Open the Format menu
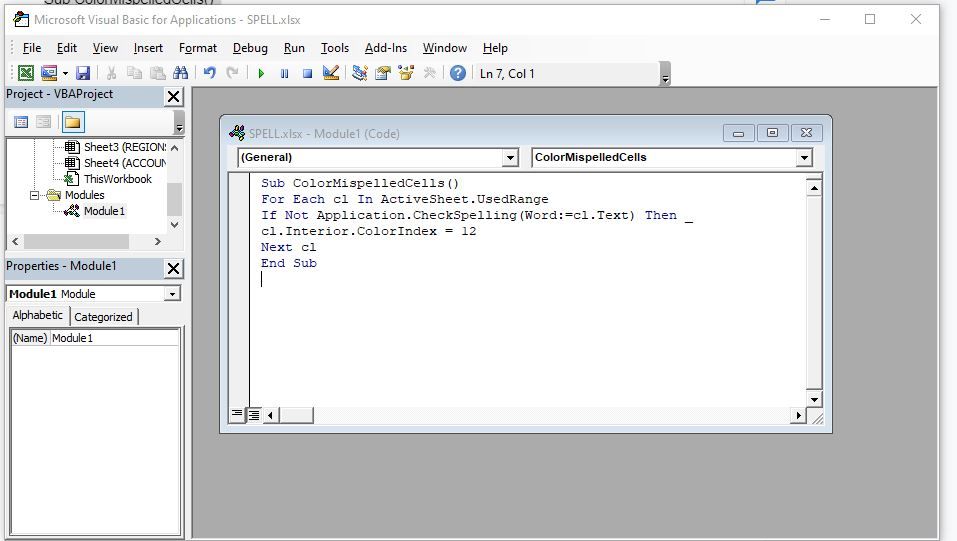This screenshot has width=957, height=541. tap(198, 48)
